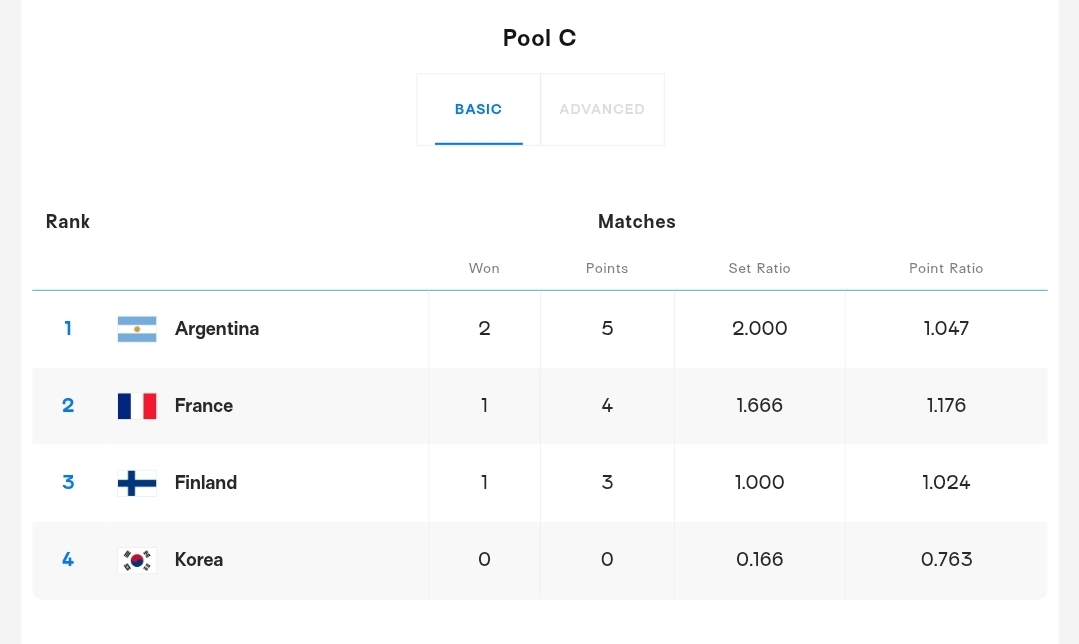Click the Set Ratio column header
The image size is (1079, 644).
(x=760, y=268)
